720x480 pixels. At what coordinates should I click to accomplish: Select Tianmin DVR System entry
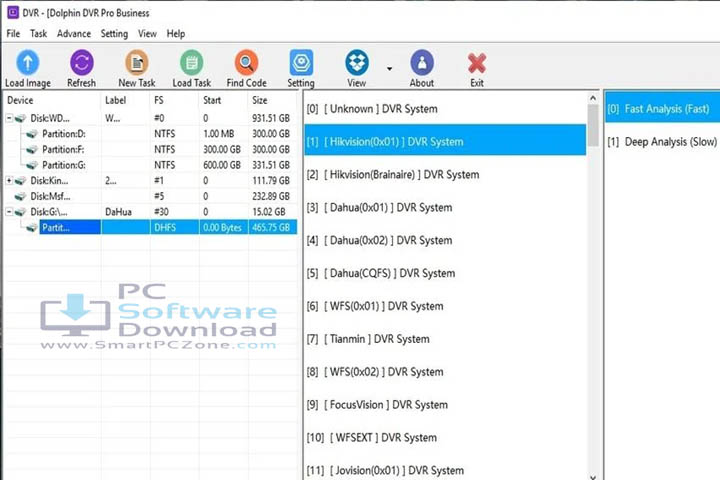444,339
